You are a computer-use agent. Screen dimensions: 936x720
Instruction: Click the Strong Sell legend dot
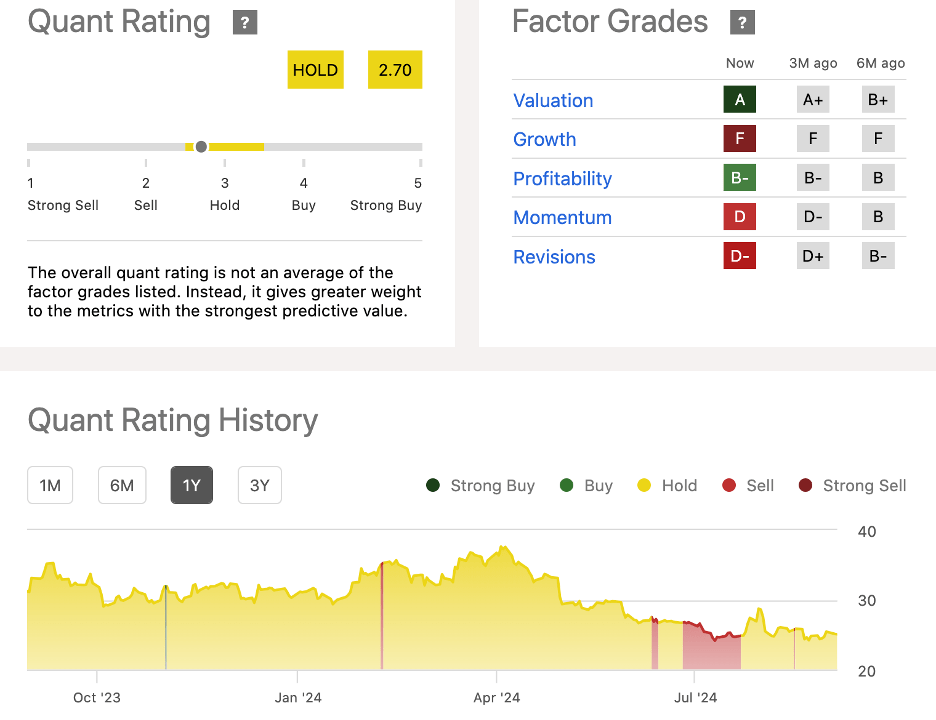(x=806, y=485)
